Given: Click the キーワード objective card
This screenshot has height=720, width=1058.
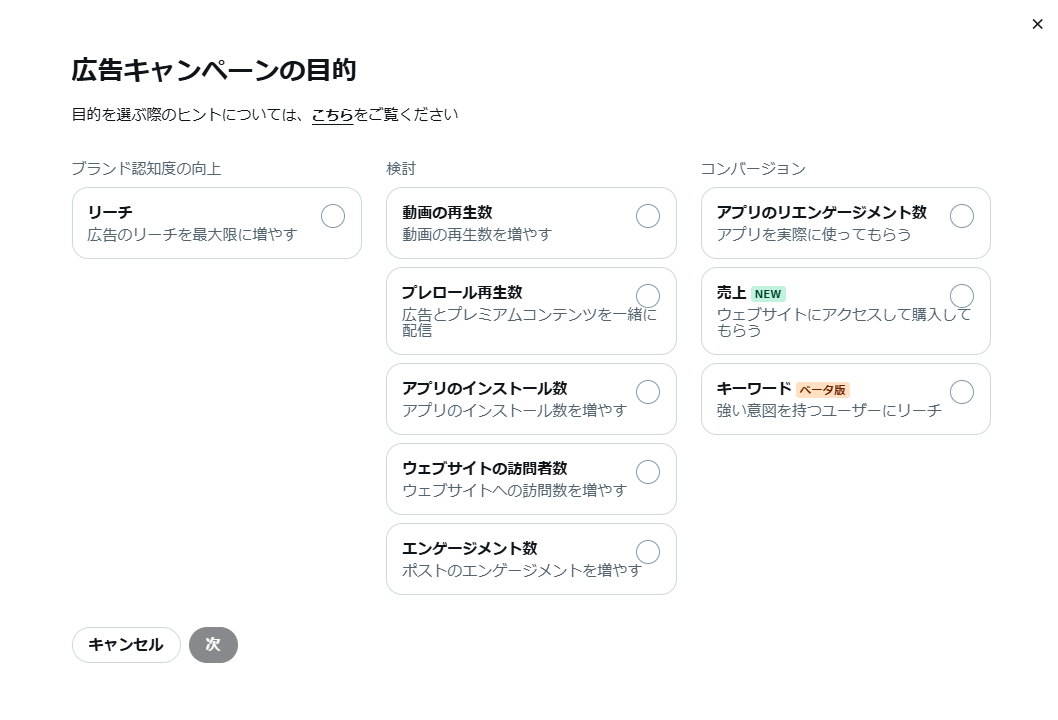Looking at the screenshot, I should tap(845, 398).
